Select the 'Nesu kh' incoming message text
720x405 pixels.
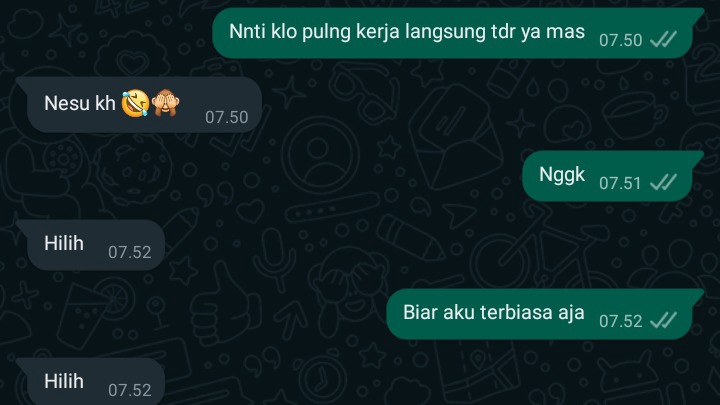tap(79, 103)
